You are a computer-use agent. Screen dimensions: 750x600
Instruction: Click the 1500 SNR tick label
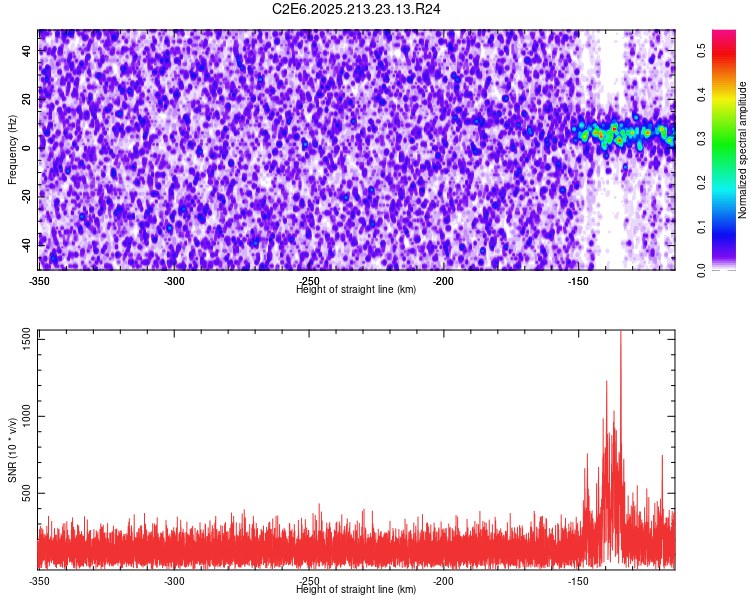coord(27,340)
